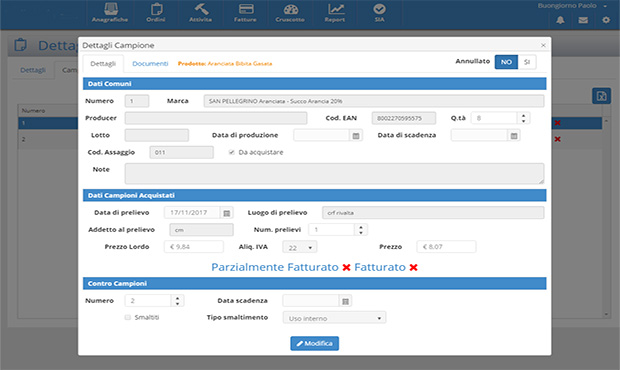Adjust the Q.tà spinner arrows
620x370 pixels.
[x=524, y=118]
